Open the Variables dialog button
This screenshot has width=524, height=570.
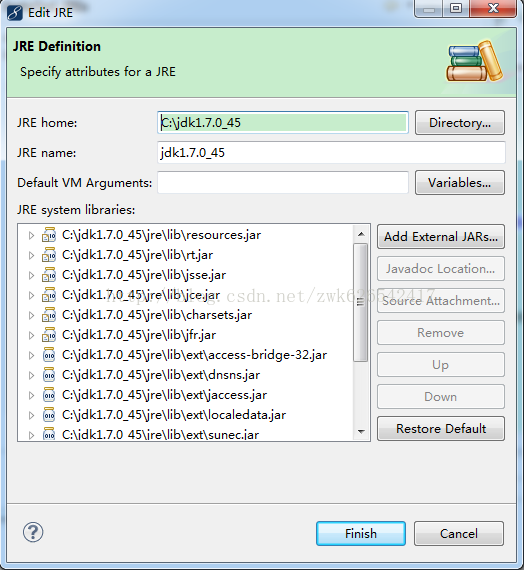(460, 183)
